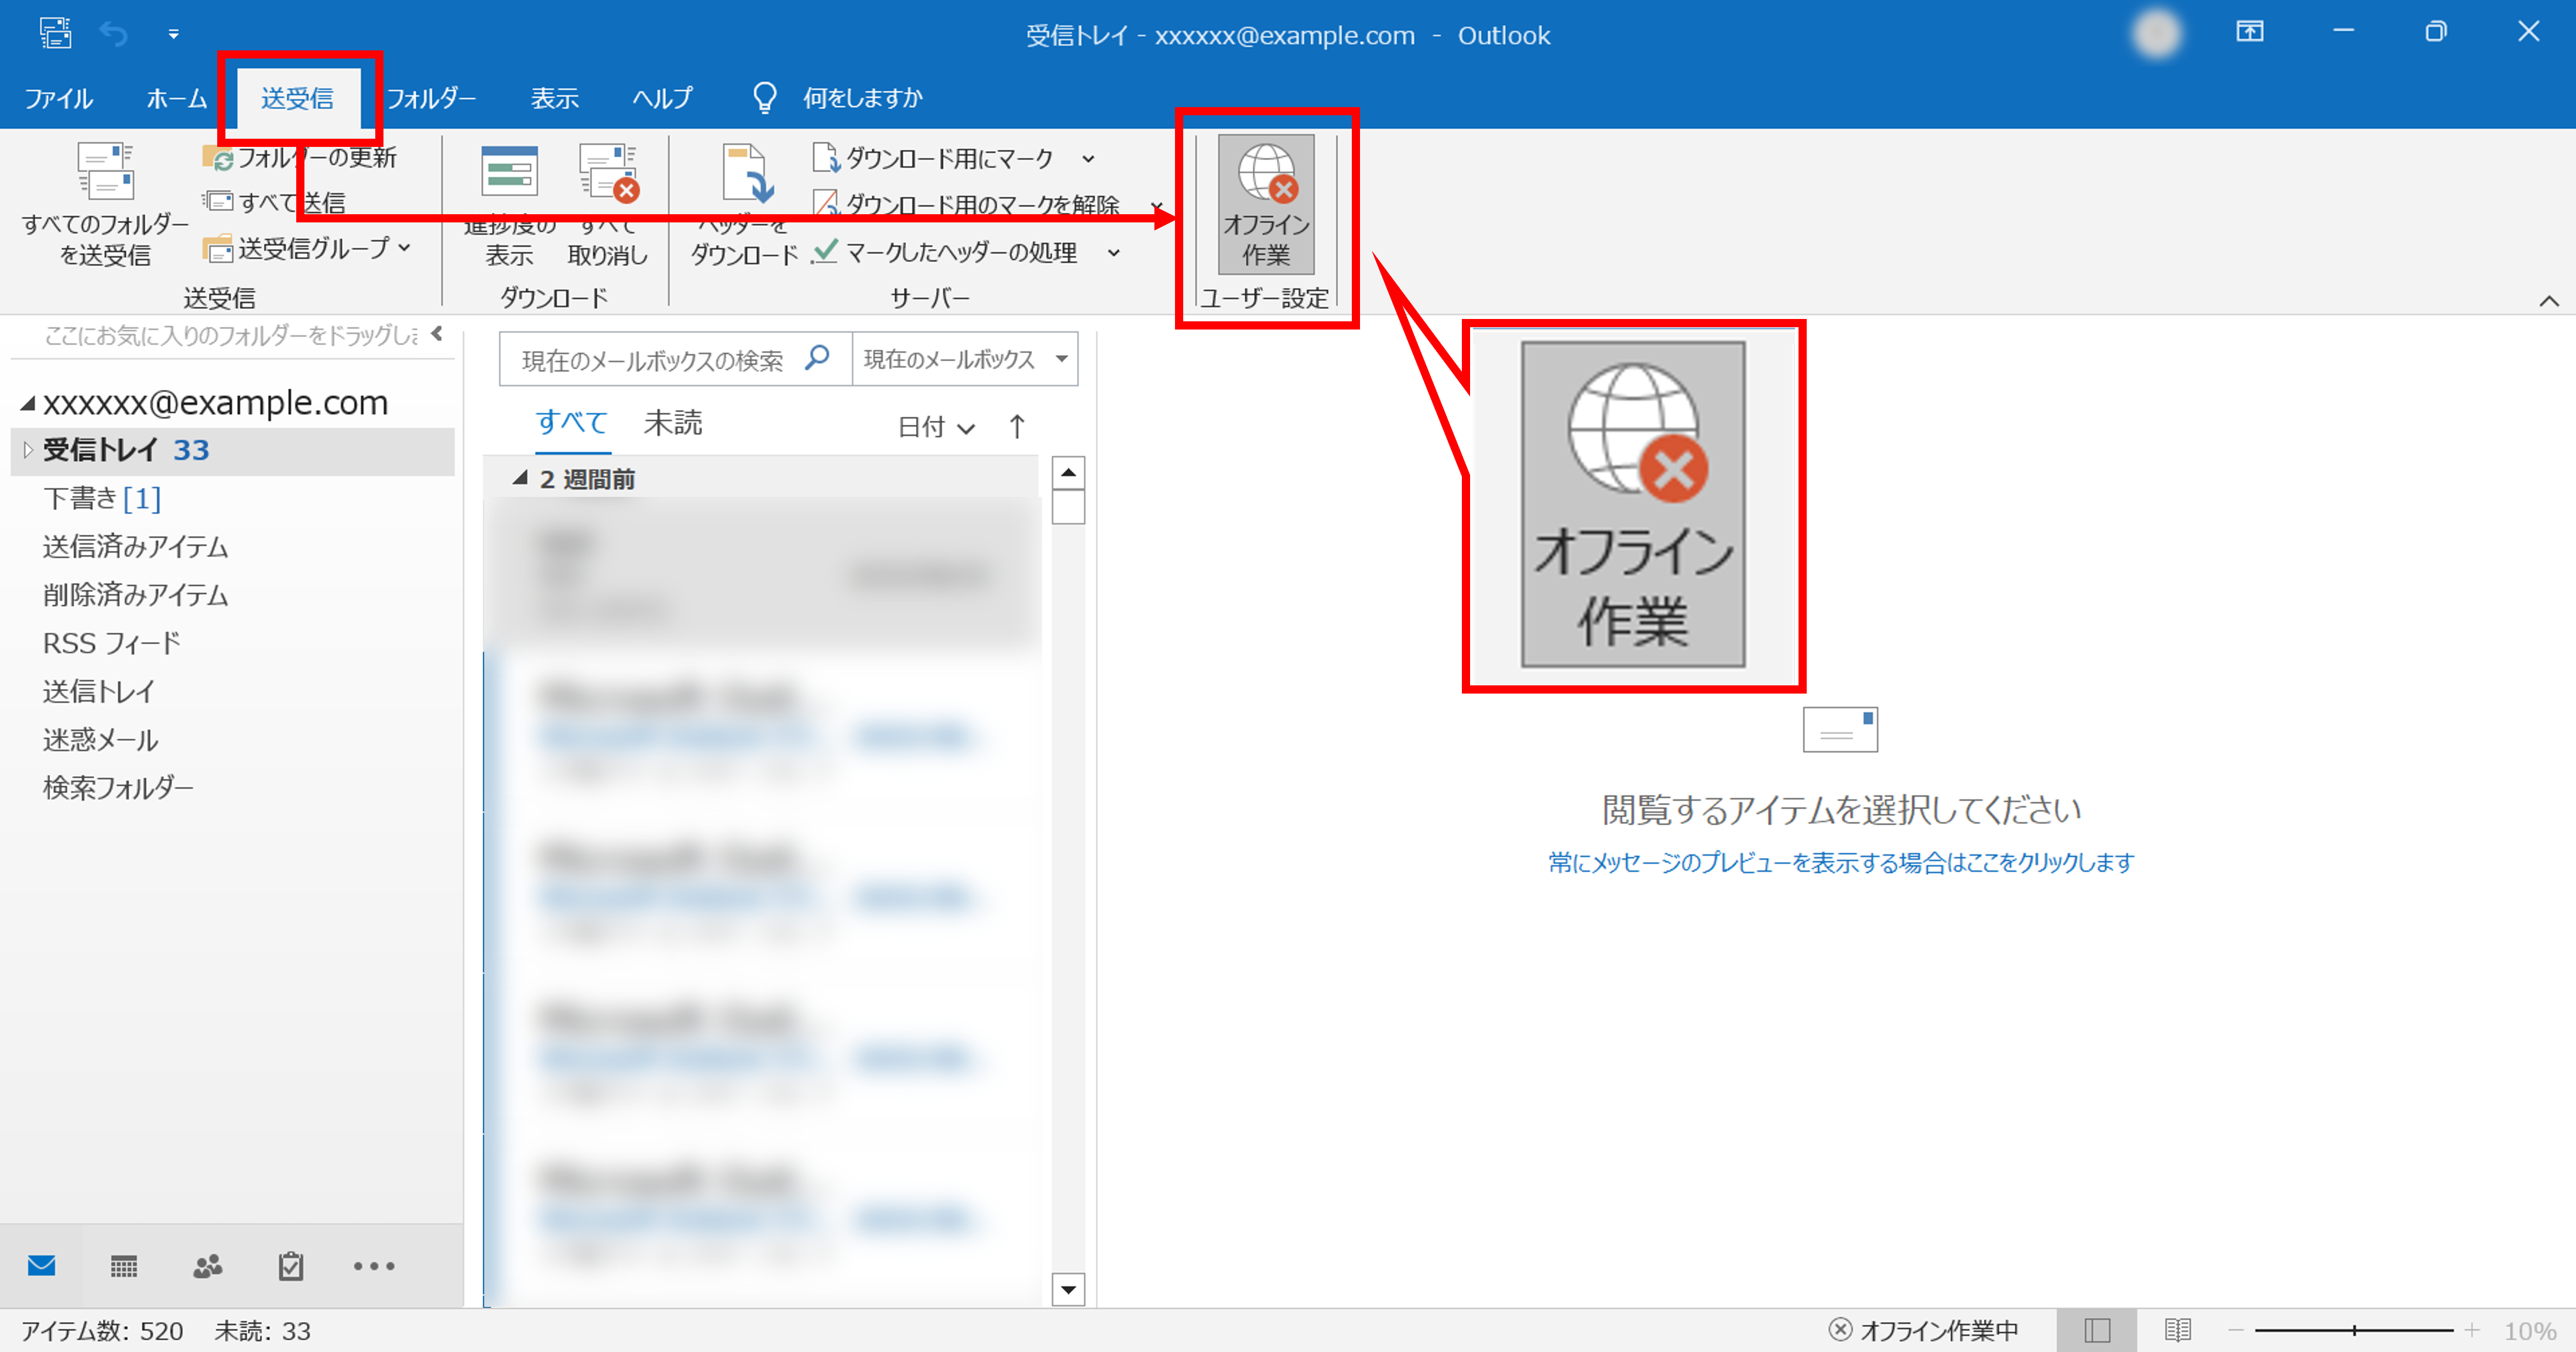
Task: Collapse the ribbon with the chevron
Action: [2549, 301]
